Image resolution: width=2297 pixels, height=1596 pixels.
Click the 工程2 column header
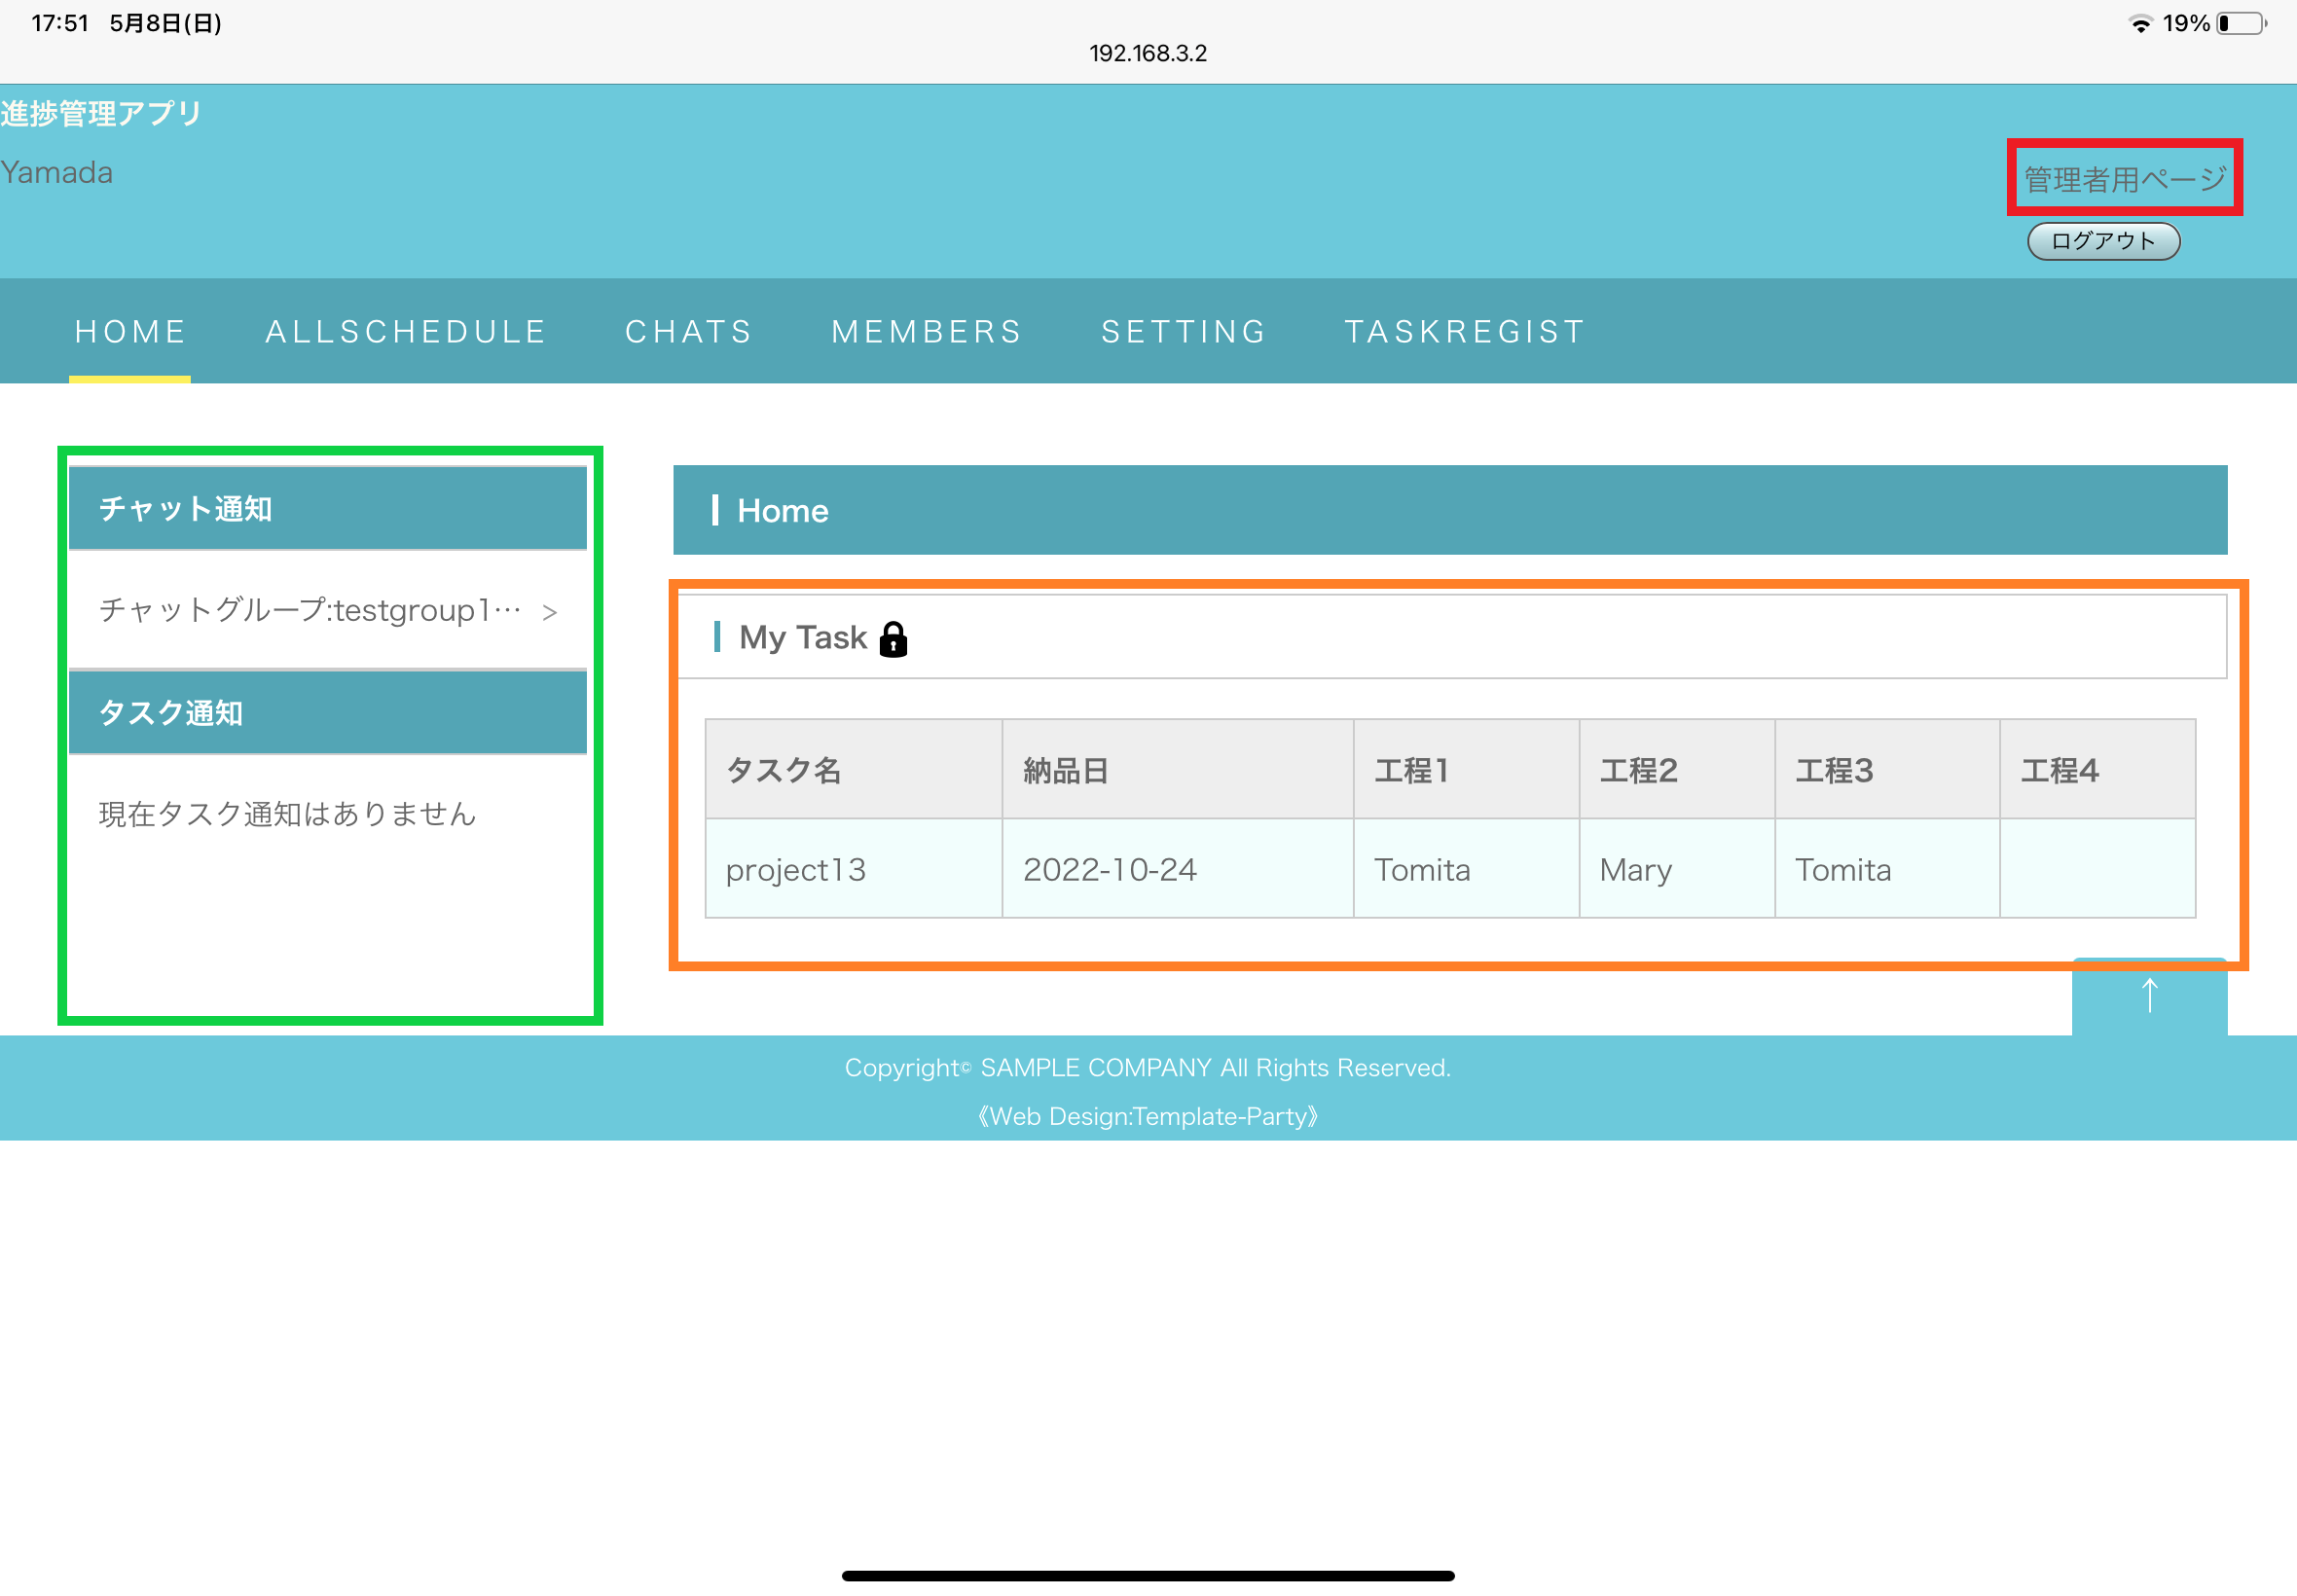[1677, 770]
